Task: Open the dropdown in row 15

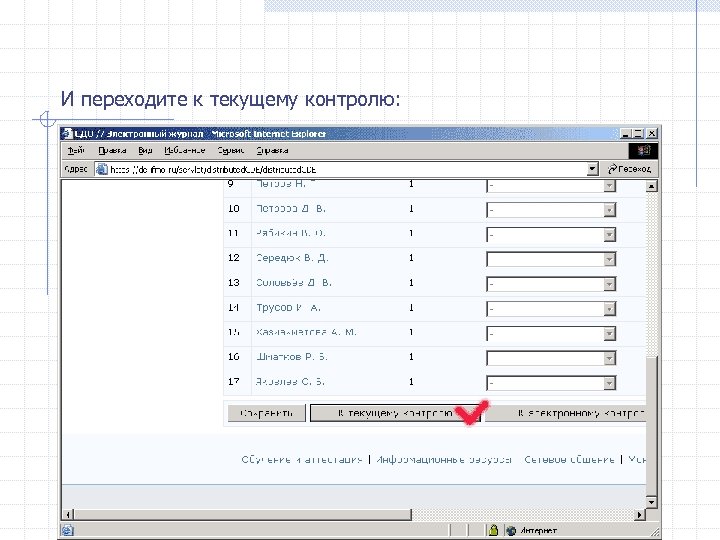Action: [609, 333]
